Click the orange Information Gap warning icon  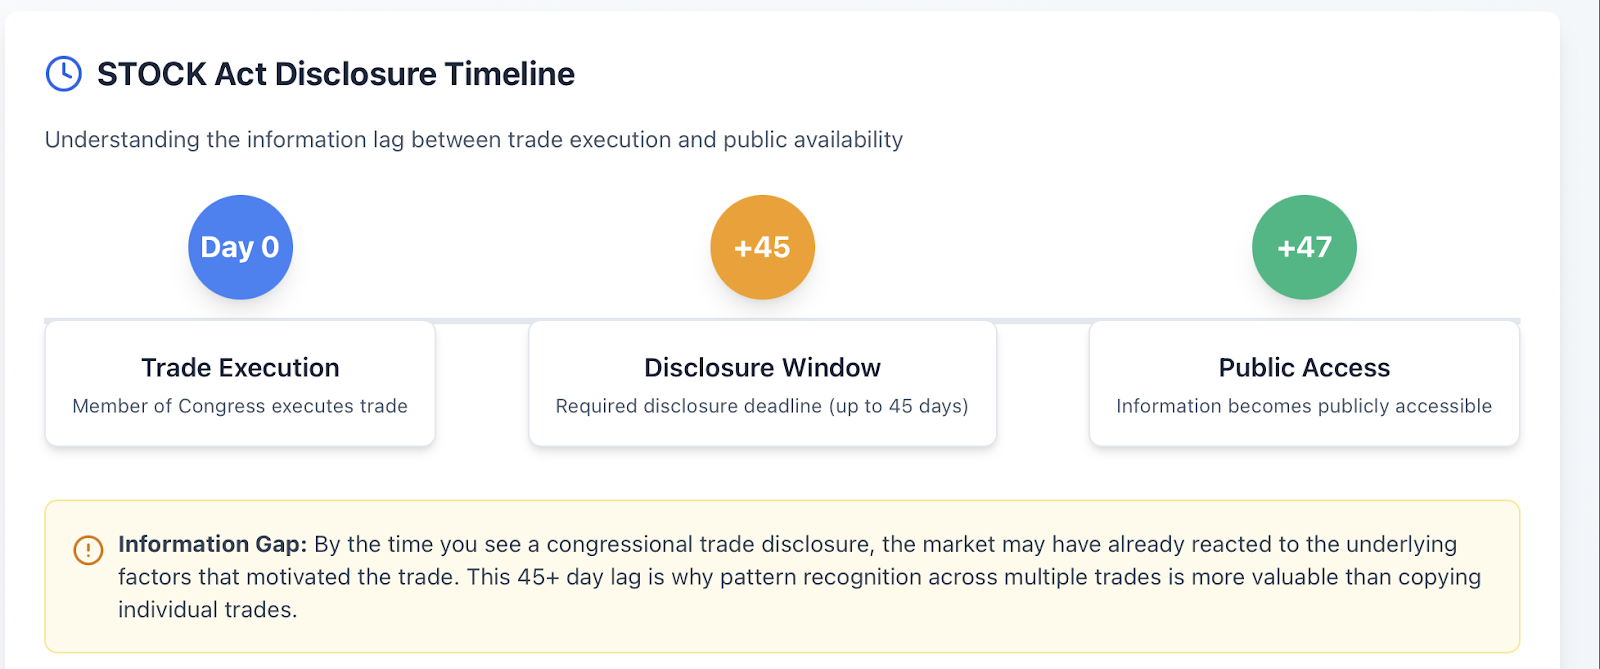[x=88, y=550]
